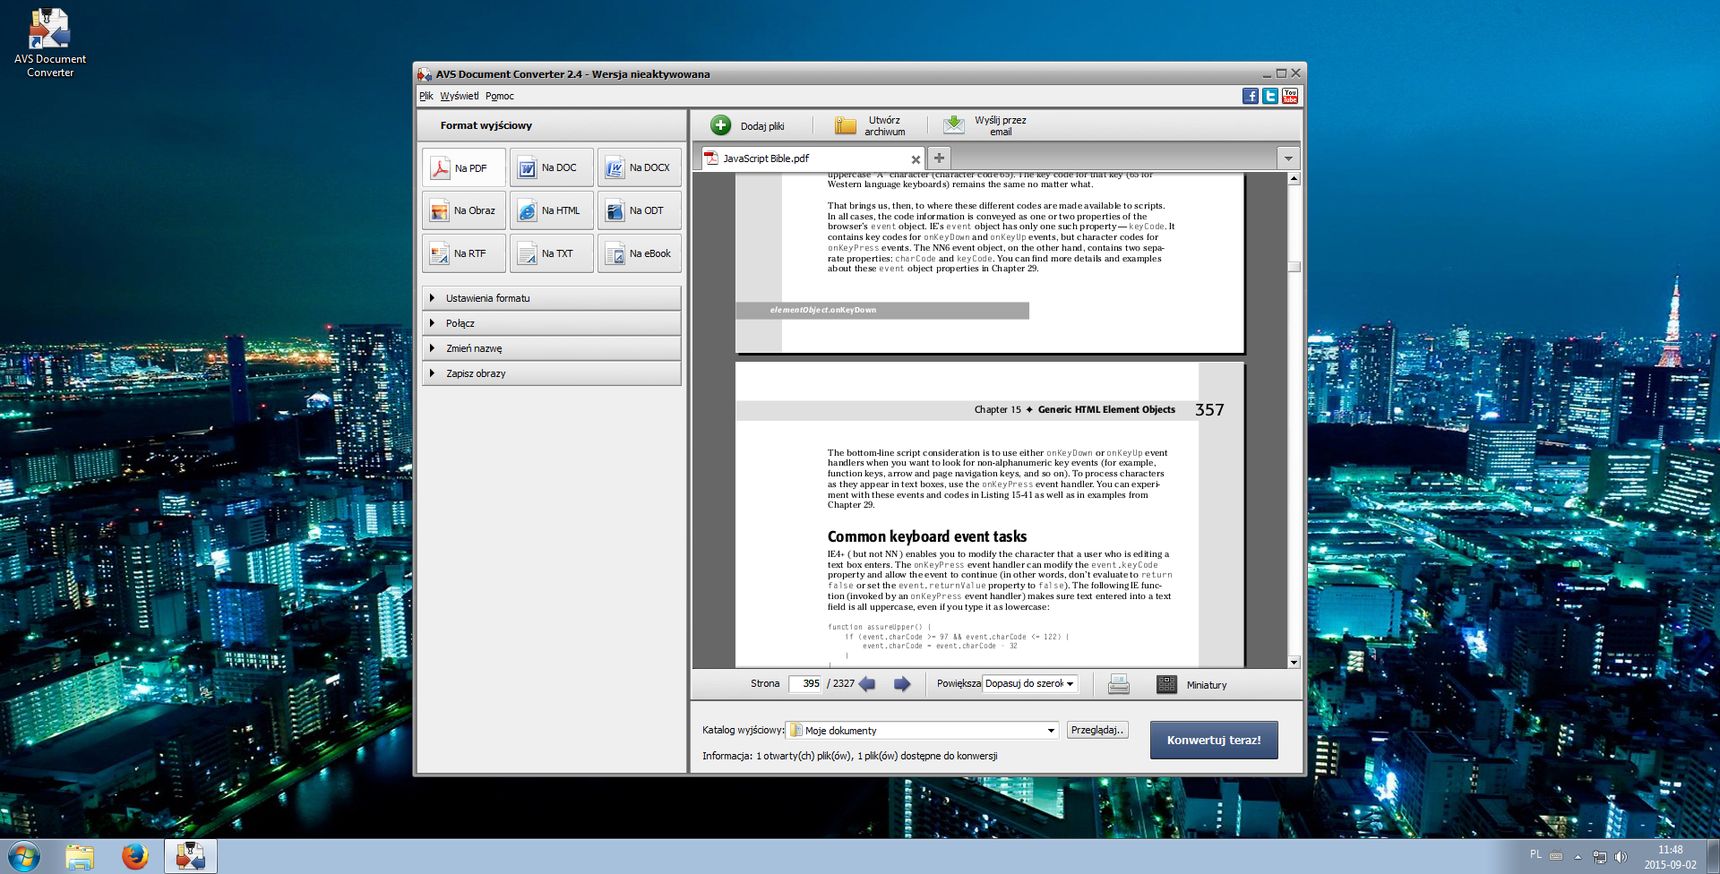This screenshot has height=874, width=1720.
Task: Open AVS Document Converter desktop shortcut
Action: point(50,42)
